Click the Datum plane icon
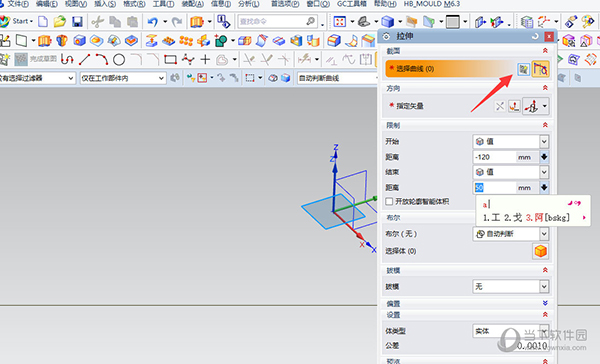 point(21,40)
